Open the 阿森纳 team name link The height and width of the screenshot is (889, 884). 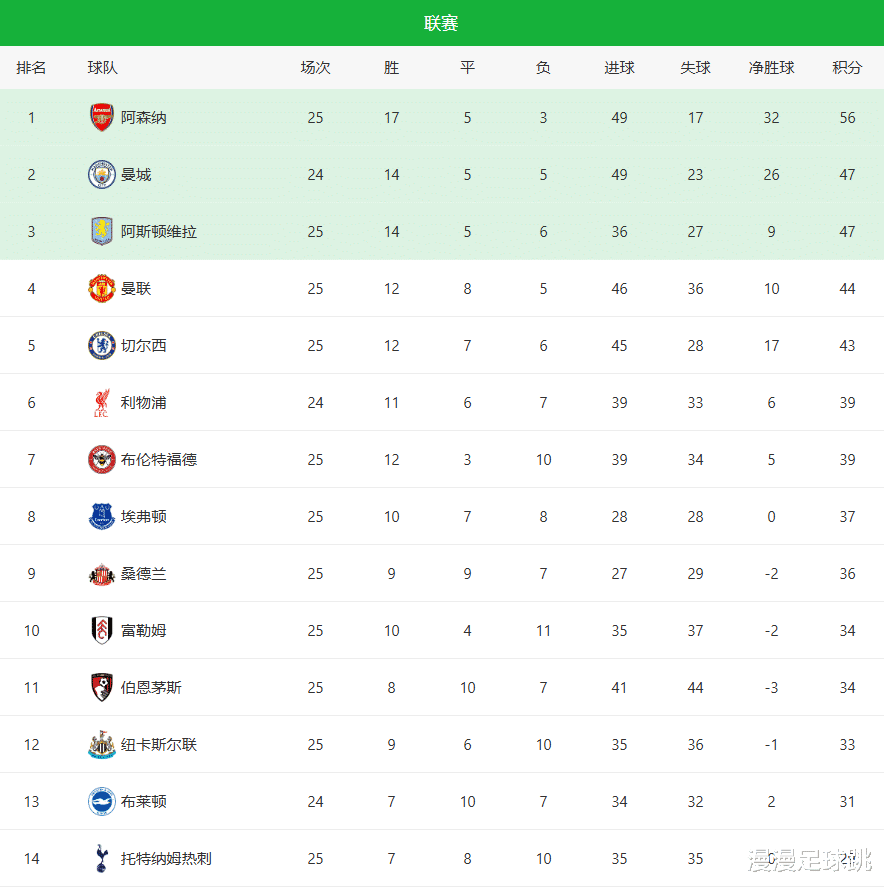144,118
